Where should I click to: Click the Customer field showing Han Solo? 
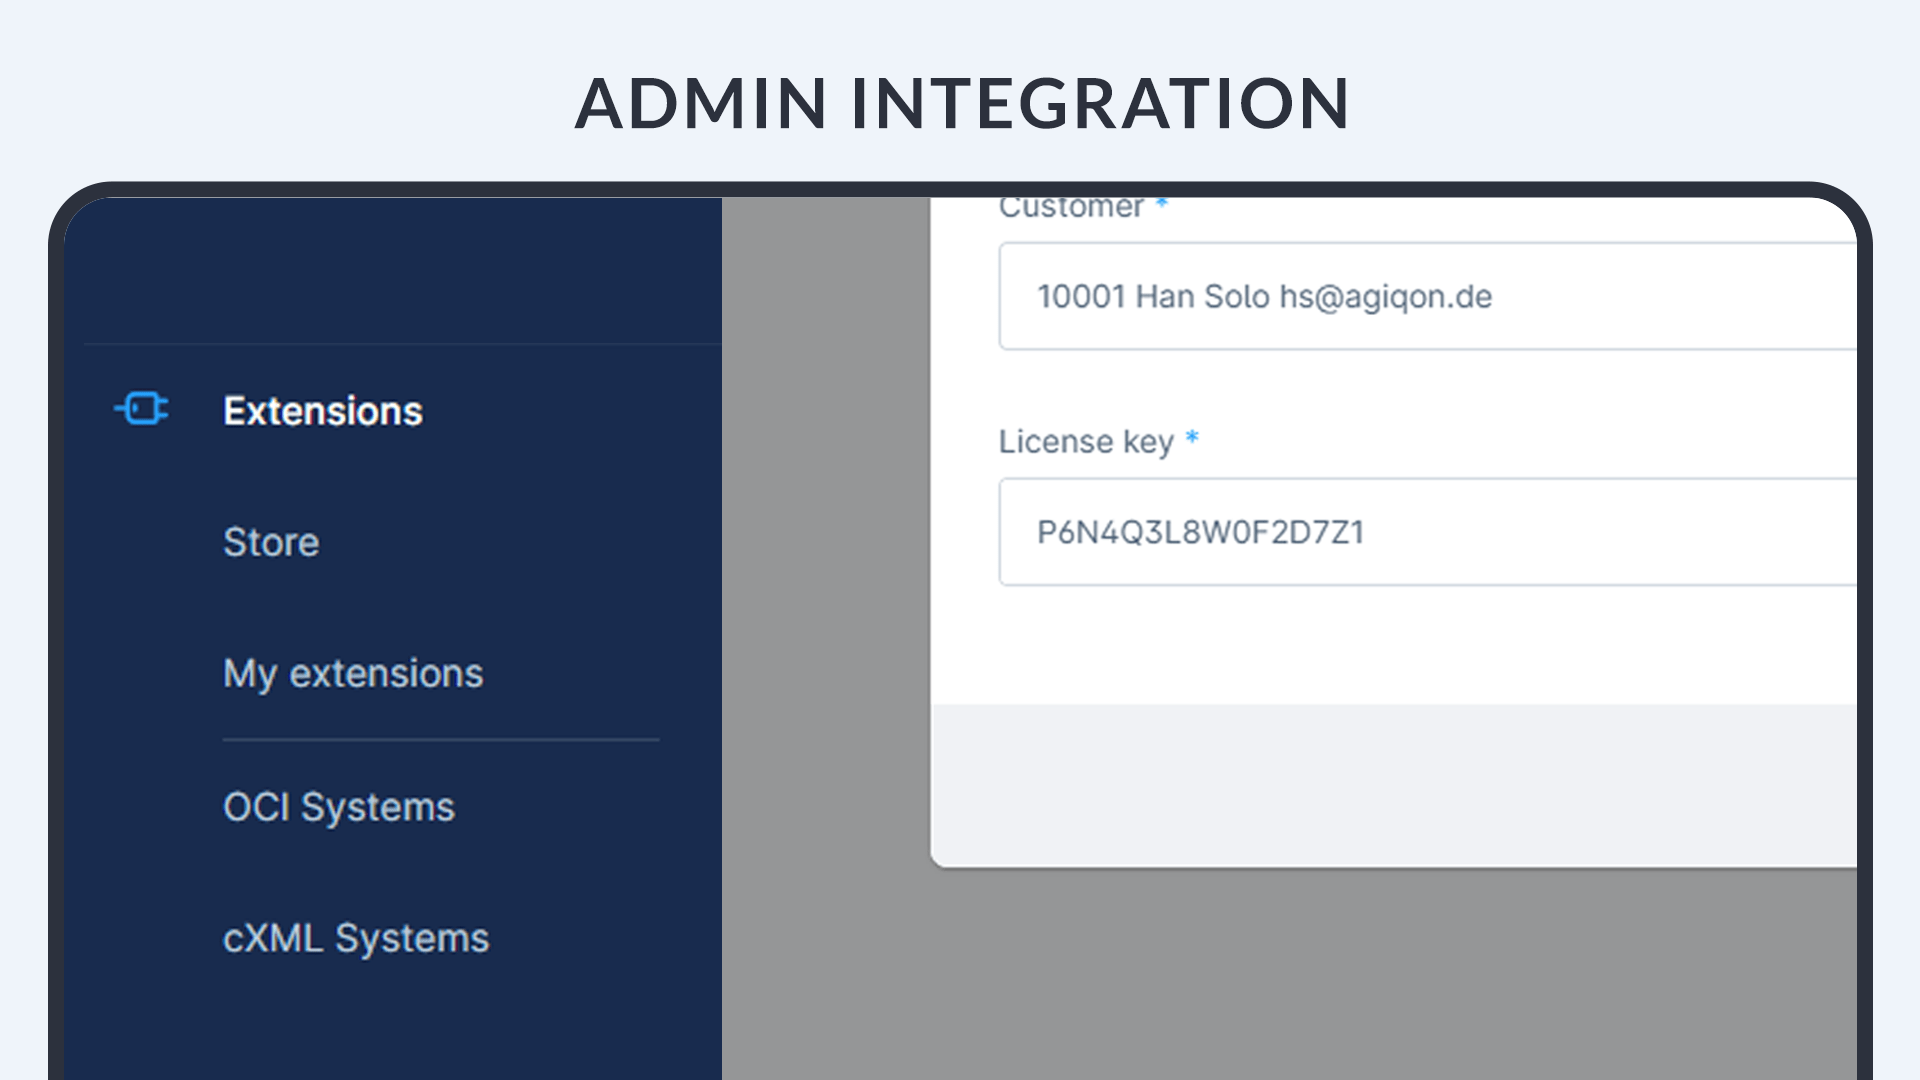[x=1428, y=296]
